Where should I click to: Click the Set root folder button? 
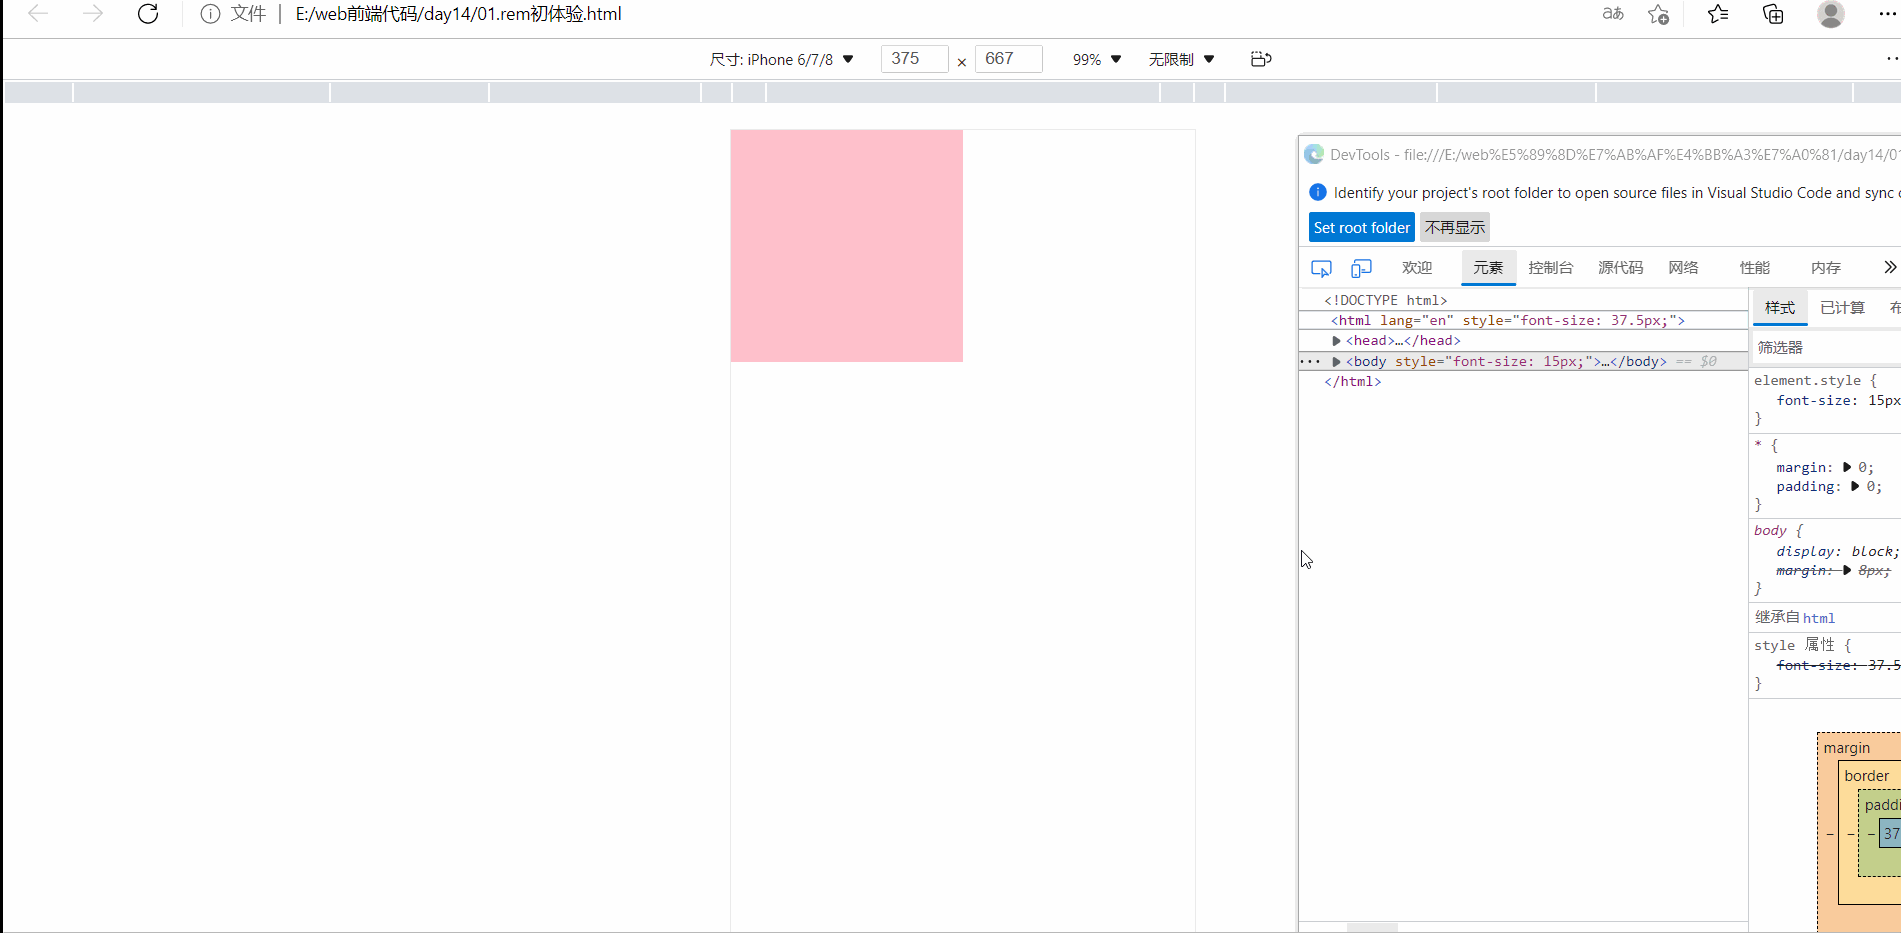point(1361,227)
